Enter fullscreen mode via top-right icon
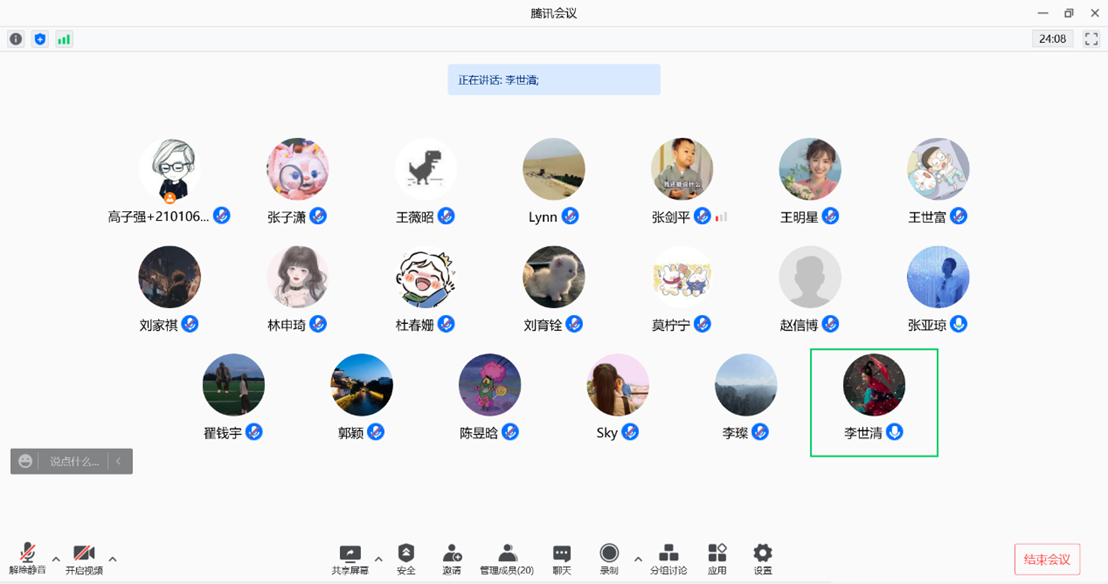The height and width of the screenshot is (584, 1108). point(1091,39)
